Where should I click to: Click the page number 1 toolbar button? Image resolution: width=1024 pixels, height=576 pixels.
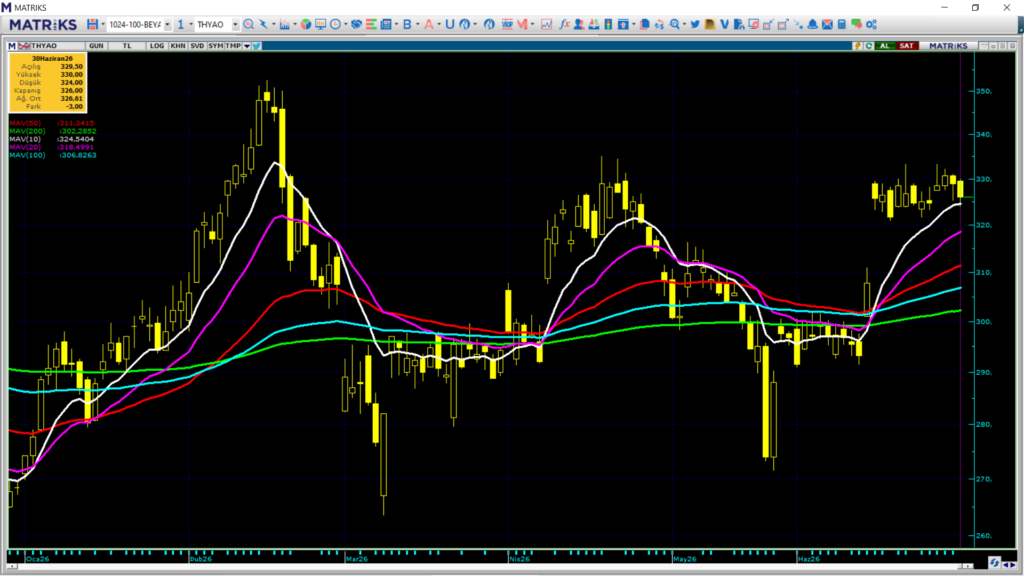[181, 24]
